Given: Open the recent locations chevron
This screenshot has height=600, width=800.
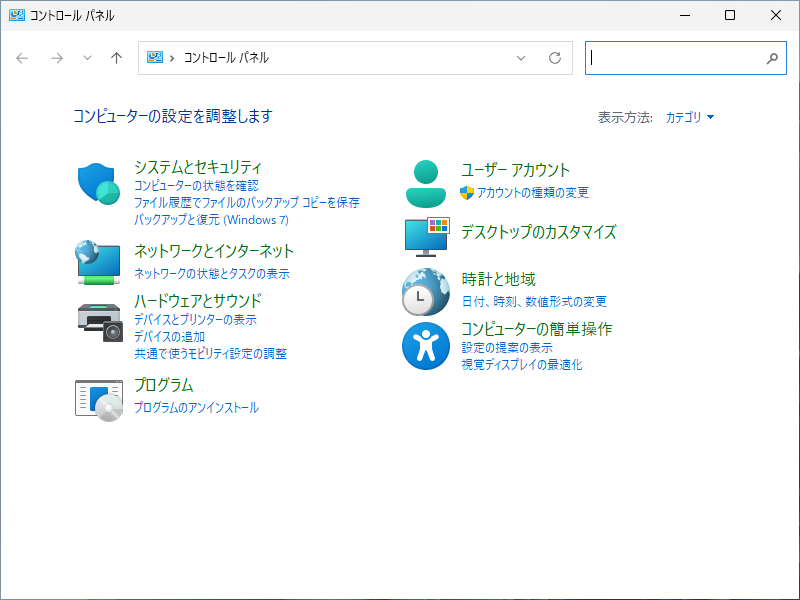Looking at the screenshot, I should [x=87, y=58].
